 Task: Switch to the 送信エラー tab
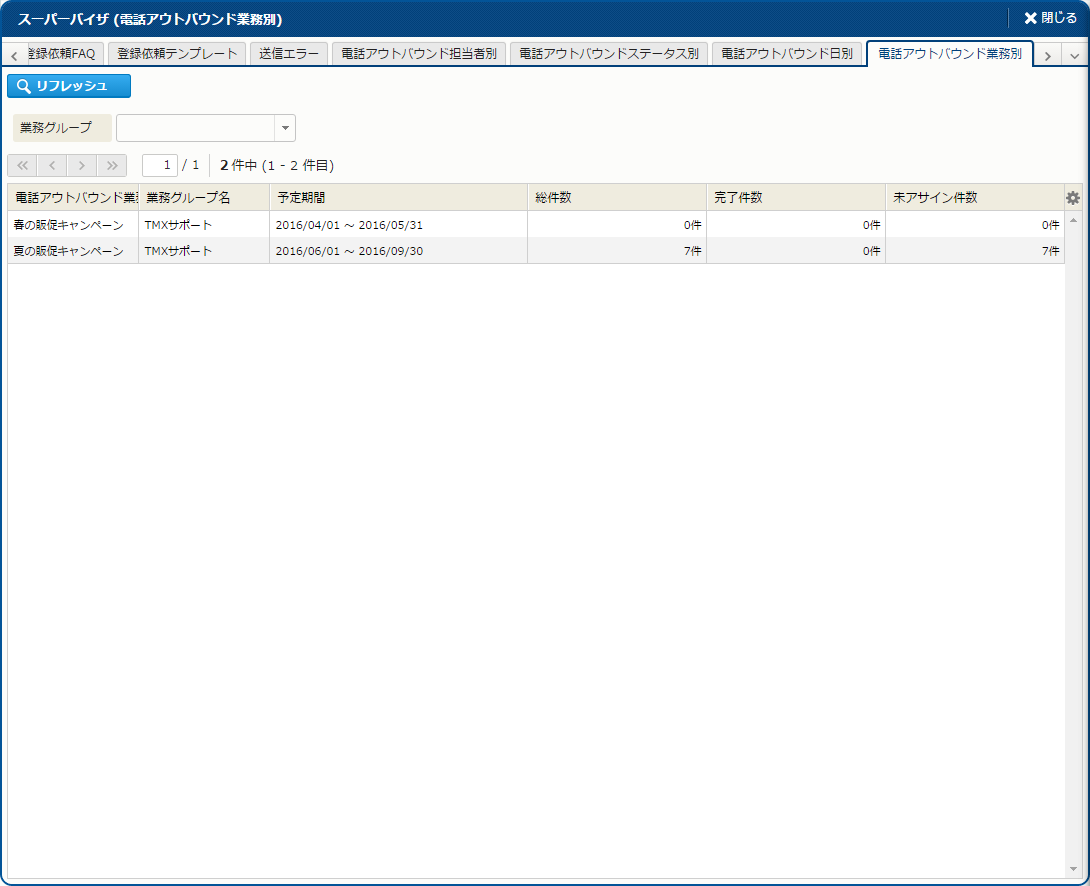pos(289,54)
